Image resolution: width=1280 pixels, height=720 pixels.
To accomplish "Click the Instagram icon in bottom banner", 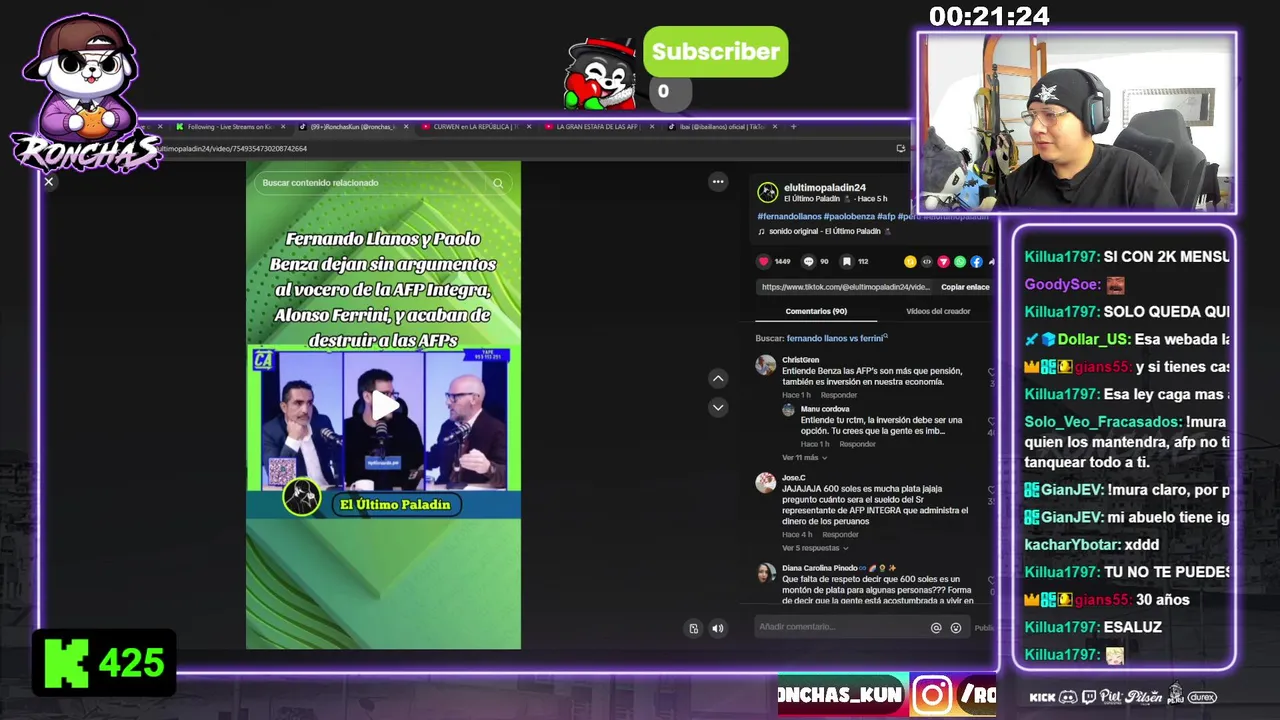I will pyautogui.click(x=931, y=695).
